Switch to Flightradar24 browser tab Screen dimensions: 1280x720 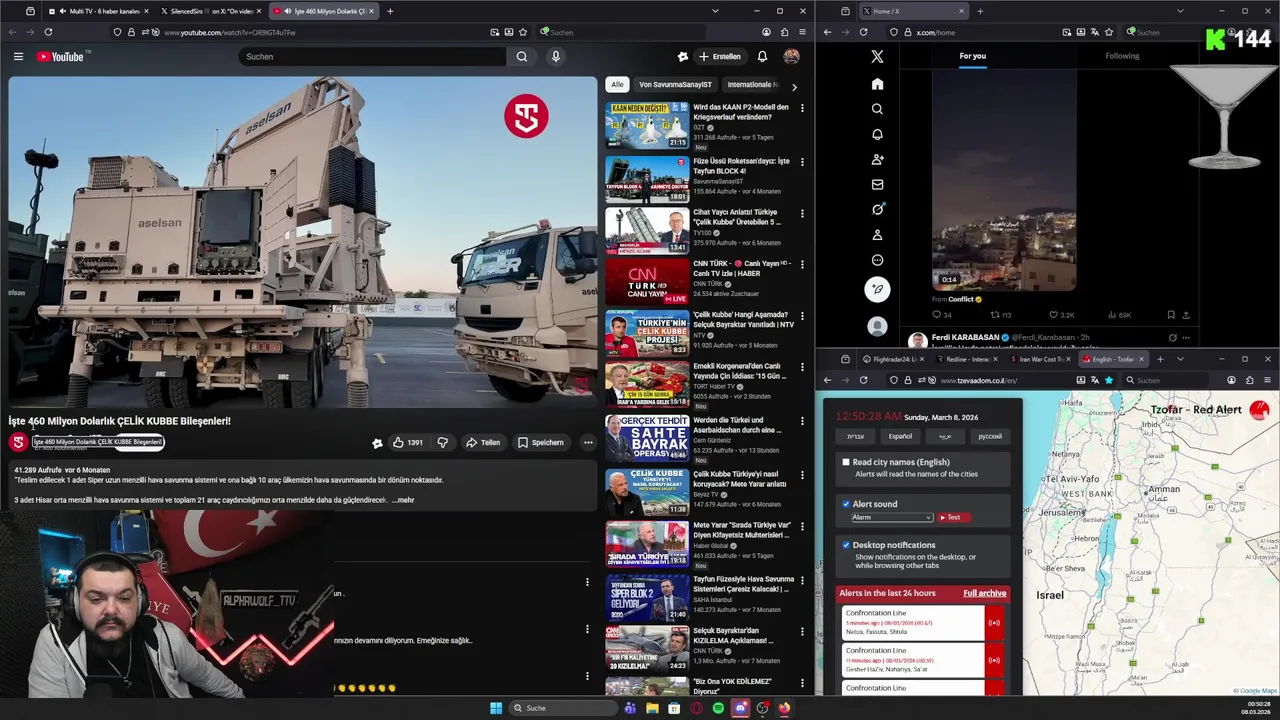(894, 359)
